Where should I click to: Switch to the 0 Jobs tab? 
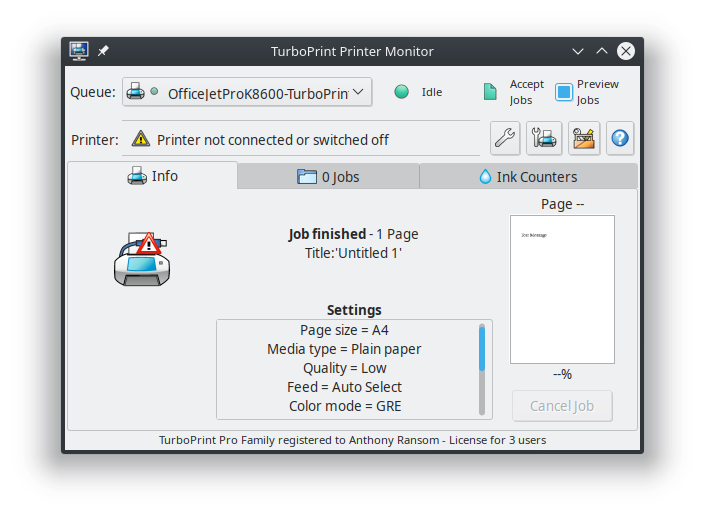(x=328, y=177)
